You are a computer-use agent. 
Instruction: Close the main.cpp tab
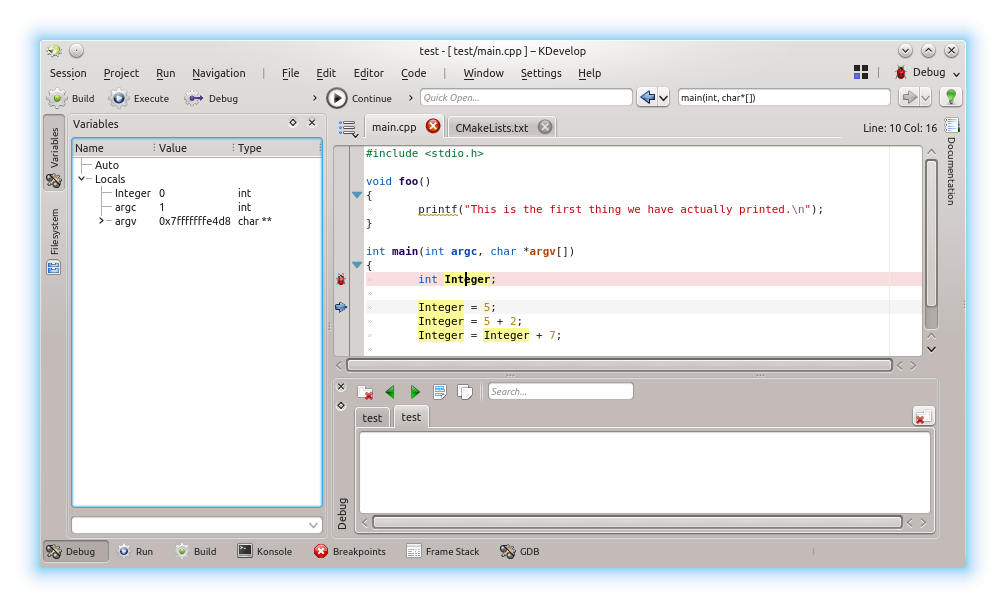coord(433,126)
